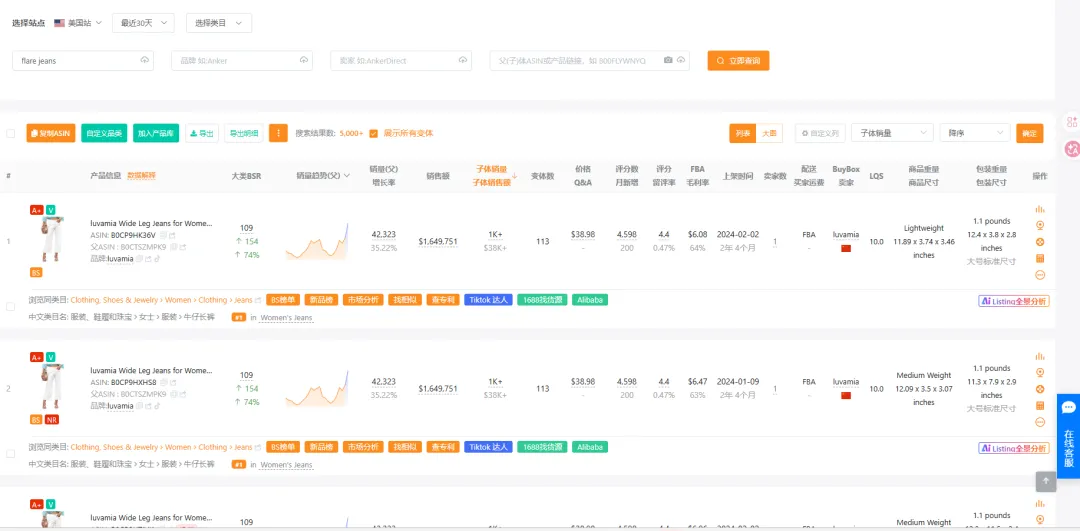The image size is (1080, 531).
Task: Open bar chart icon for ASIN B0CP9HXHS8 row
Action: tap(1040, 357)
